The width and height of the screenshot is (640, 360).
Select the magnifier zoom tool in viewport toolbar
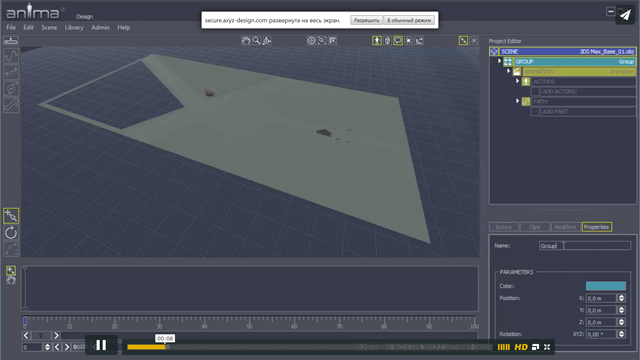click(x=256, y=40)
